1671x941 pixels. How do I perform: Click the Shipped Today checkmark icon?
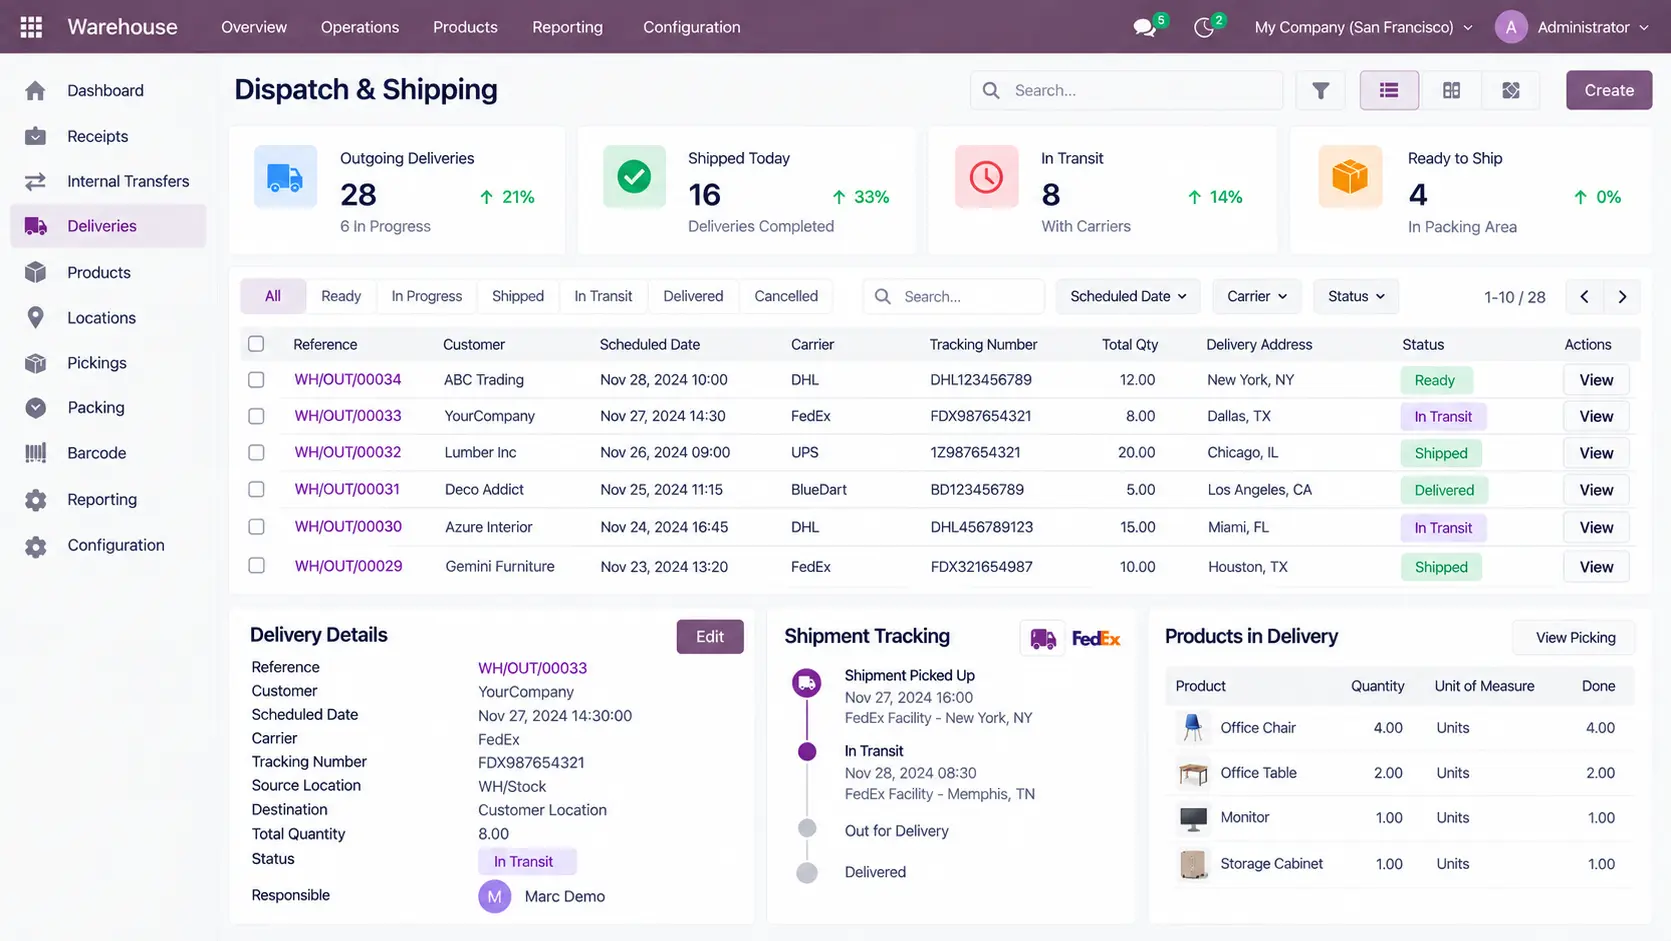[634, 177]
